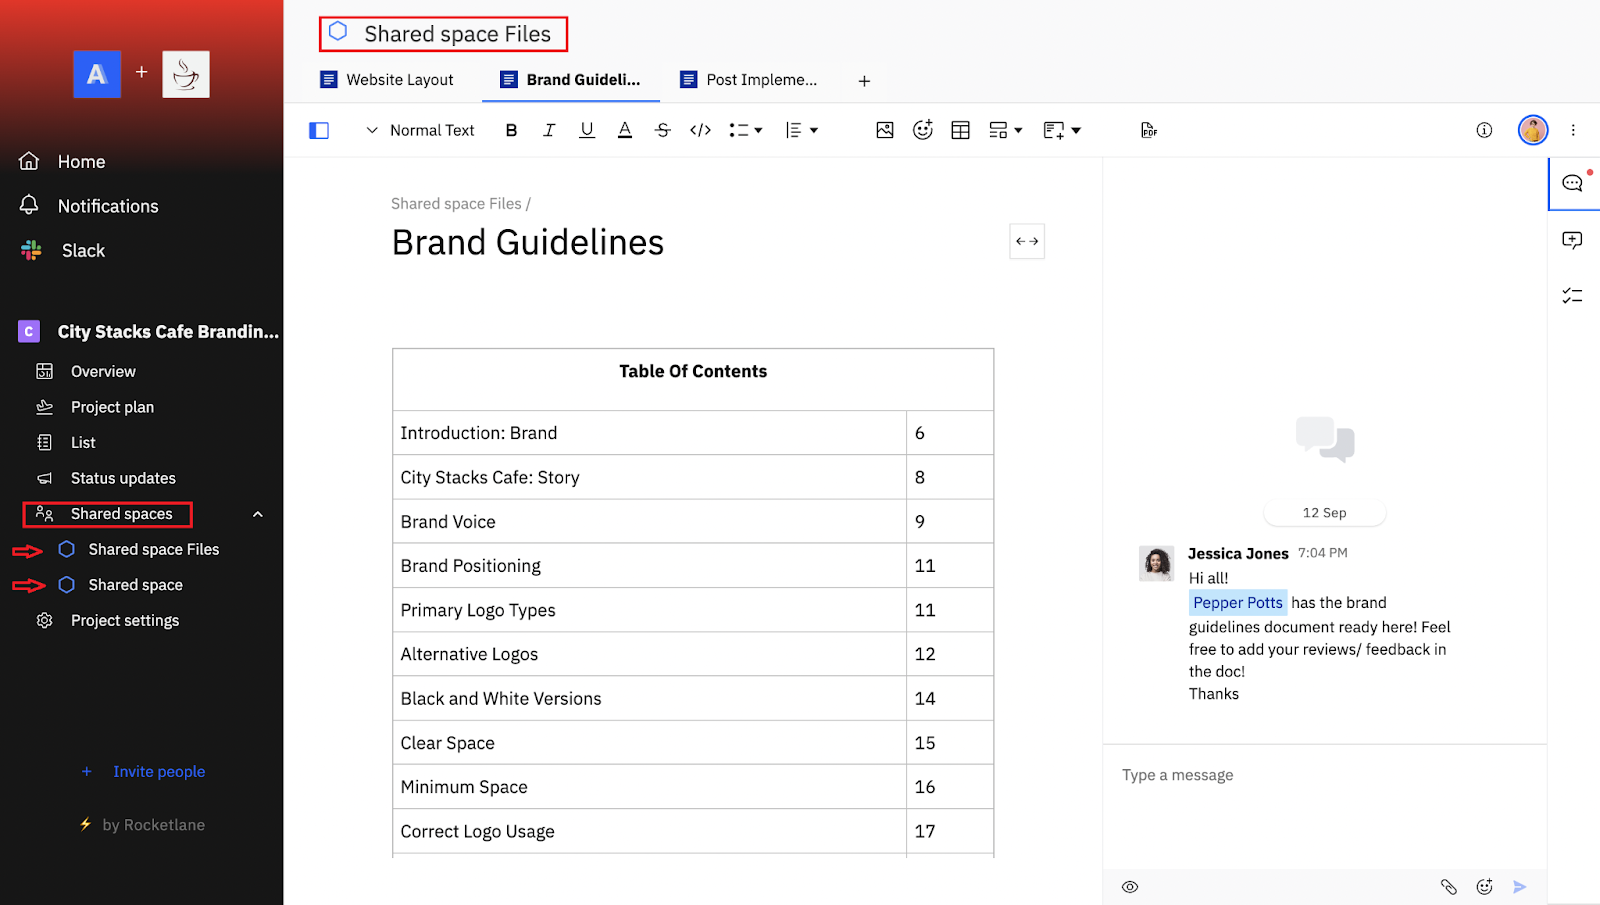Insert a code block

coord(700,130)
